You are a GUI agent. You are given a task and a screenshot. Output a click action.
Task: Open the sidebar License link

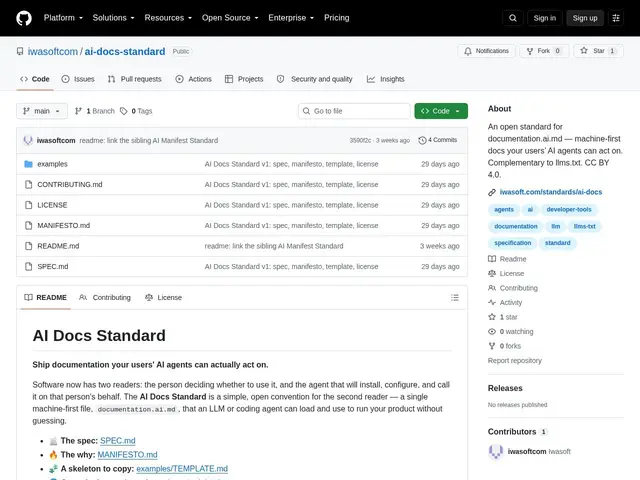(x=506, y=273)
